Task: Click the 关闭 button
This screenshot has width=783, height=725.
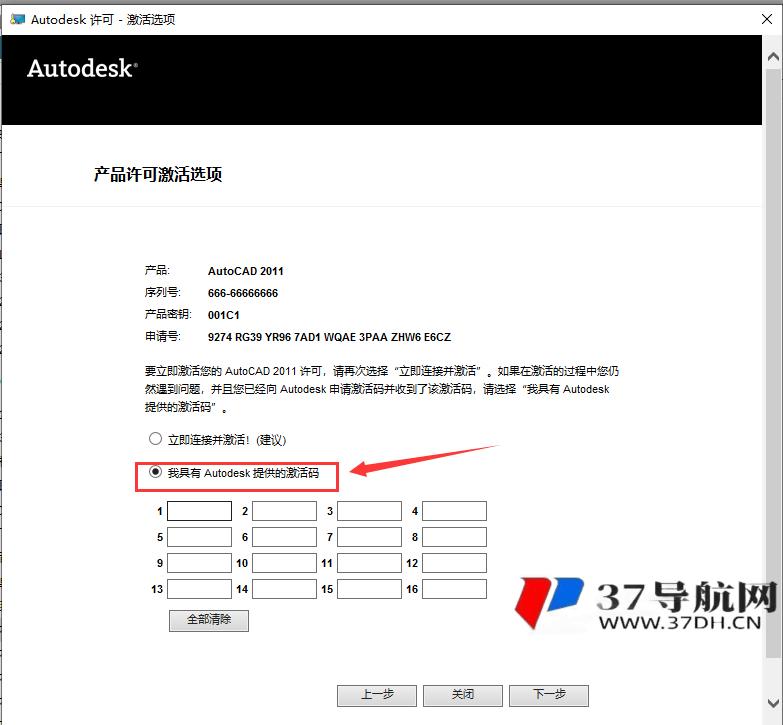Action: coord(463,695)
